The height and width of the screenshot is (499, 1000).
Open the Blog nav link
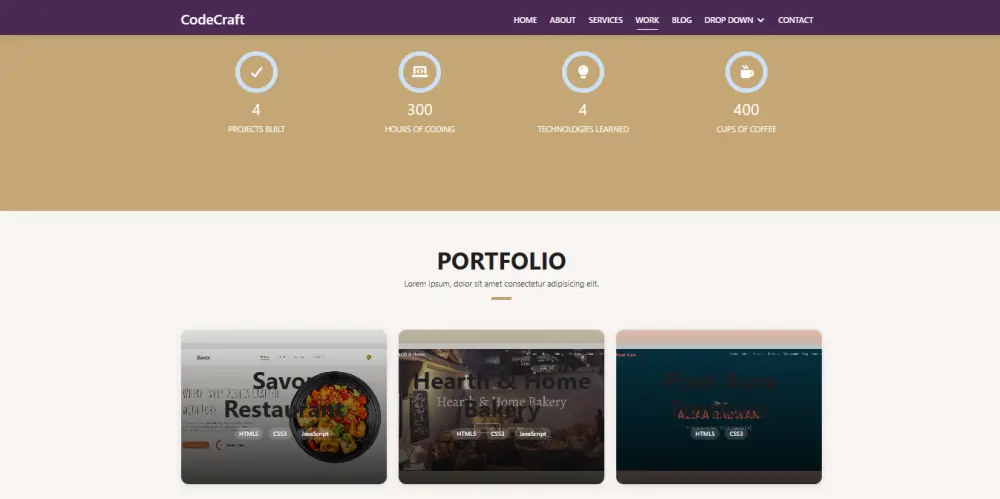point(681,20)
